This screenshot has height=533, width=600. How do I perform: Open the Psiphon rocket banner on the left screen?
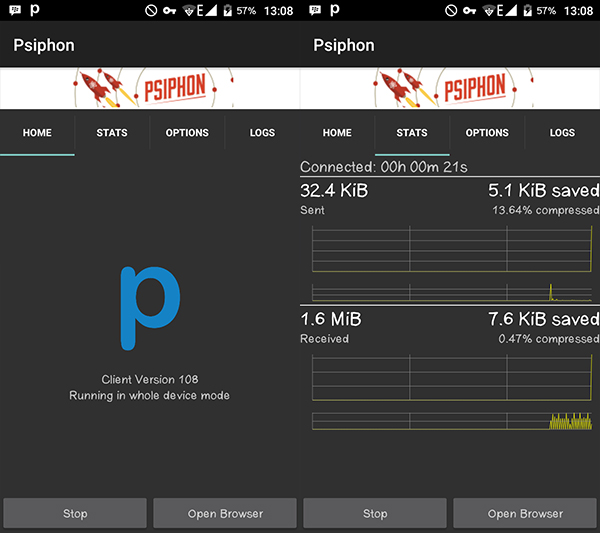coord(150,88)
